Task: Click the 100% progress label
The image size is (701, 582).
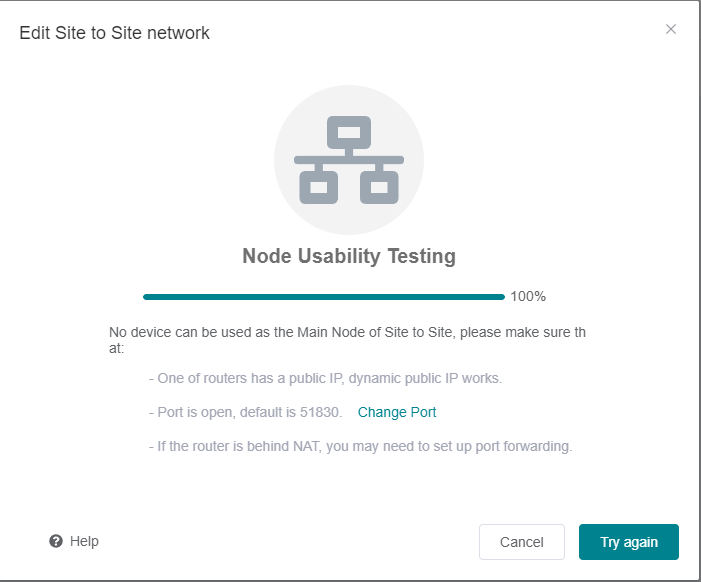Action: [528, 296]
